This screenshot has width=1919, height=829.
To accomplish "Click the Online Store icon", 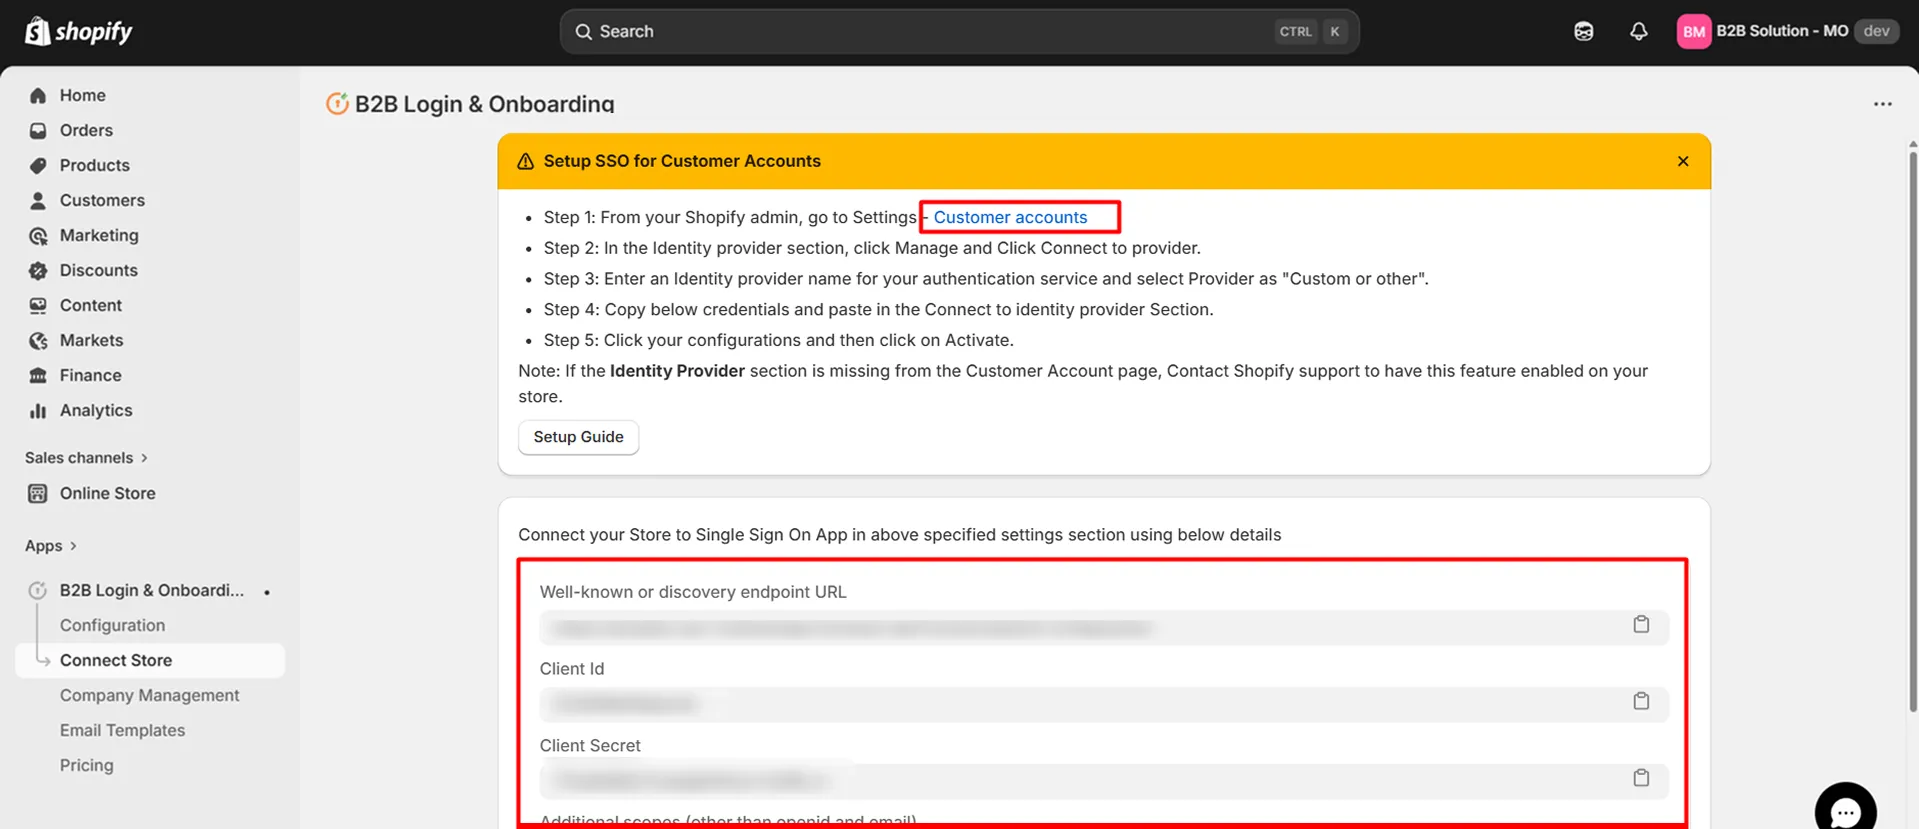I will [38, 493].
